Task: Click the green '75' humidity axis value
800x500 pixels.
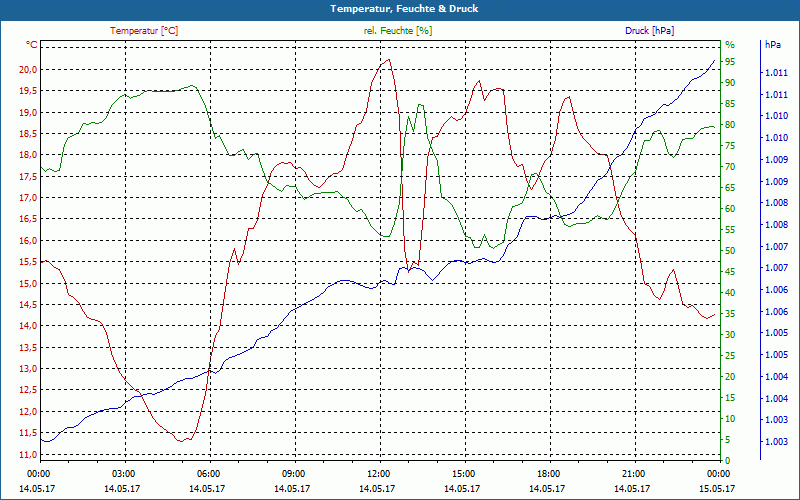Action: [x=730, y=146]
